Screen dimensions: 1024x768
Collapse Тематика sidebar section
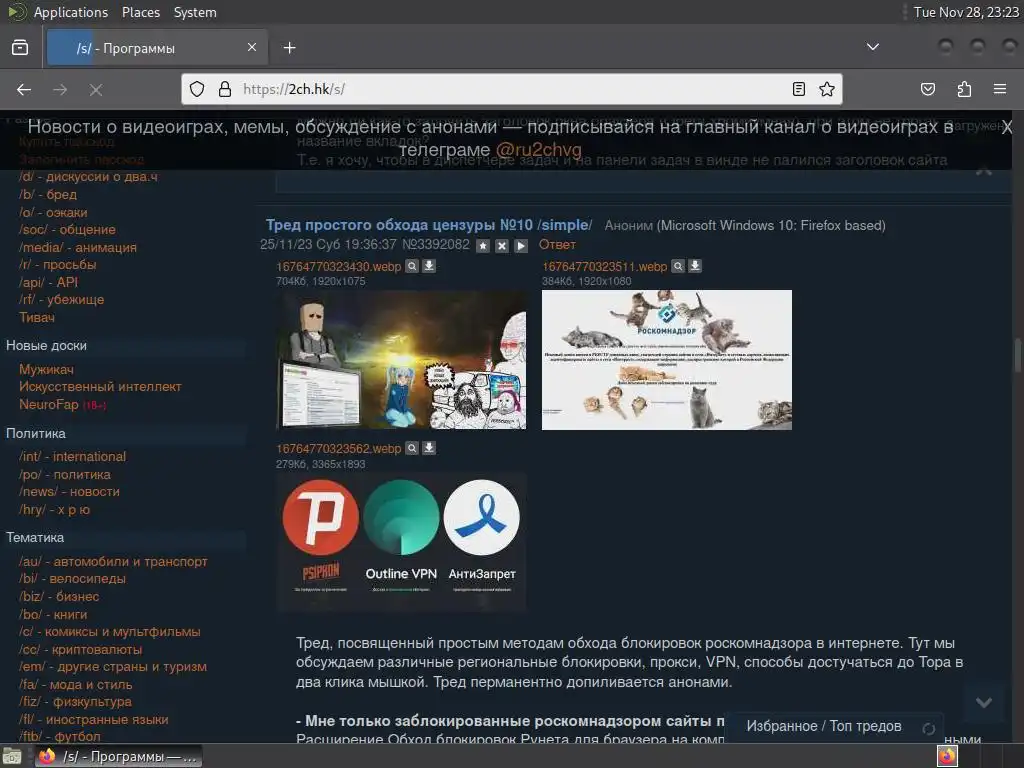[x=35, y=537]
